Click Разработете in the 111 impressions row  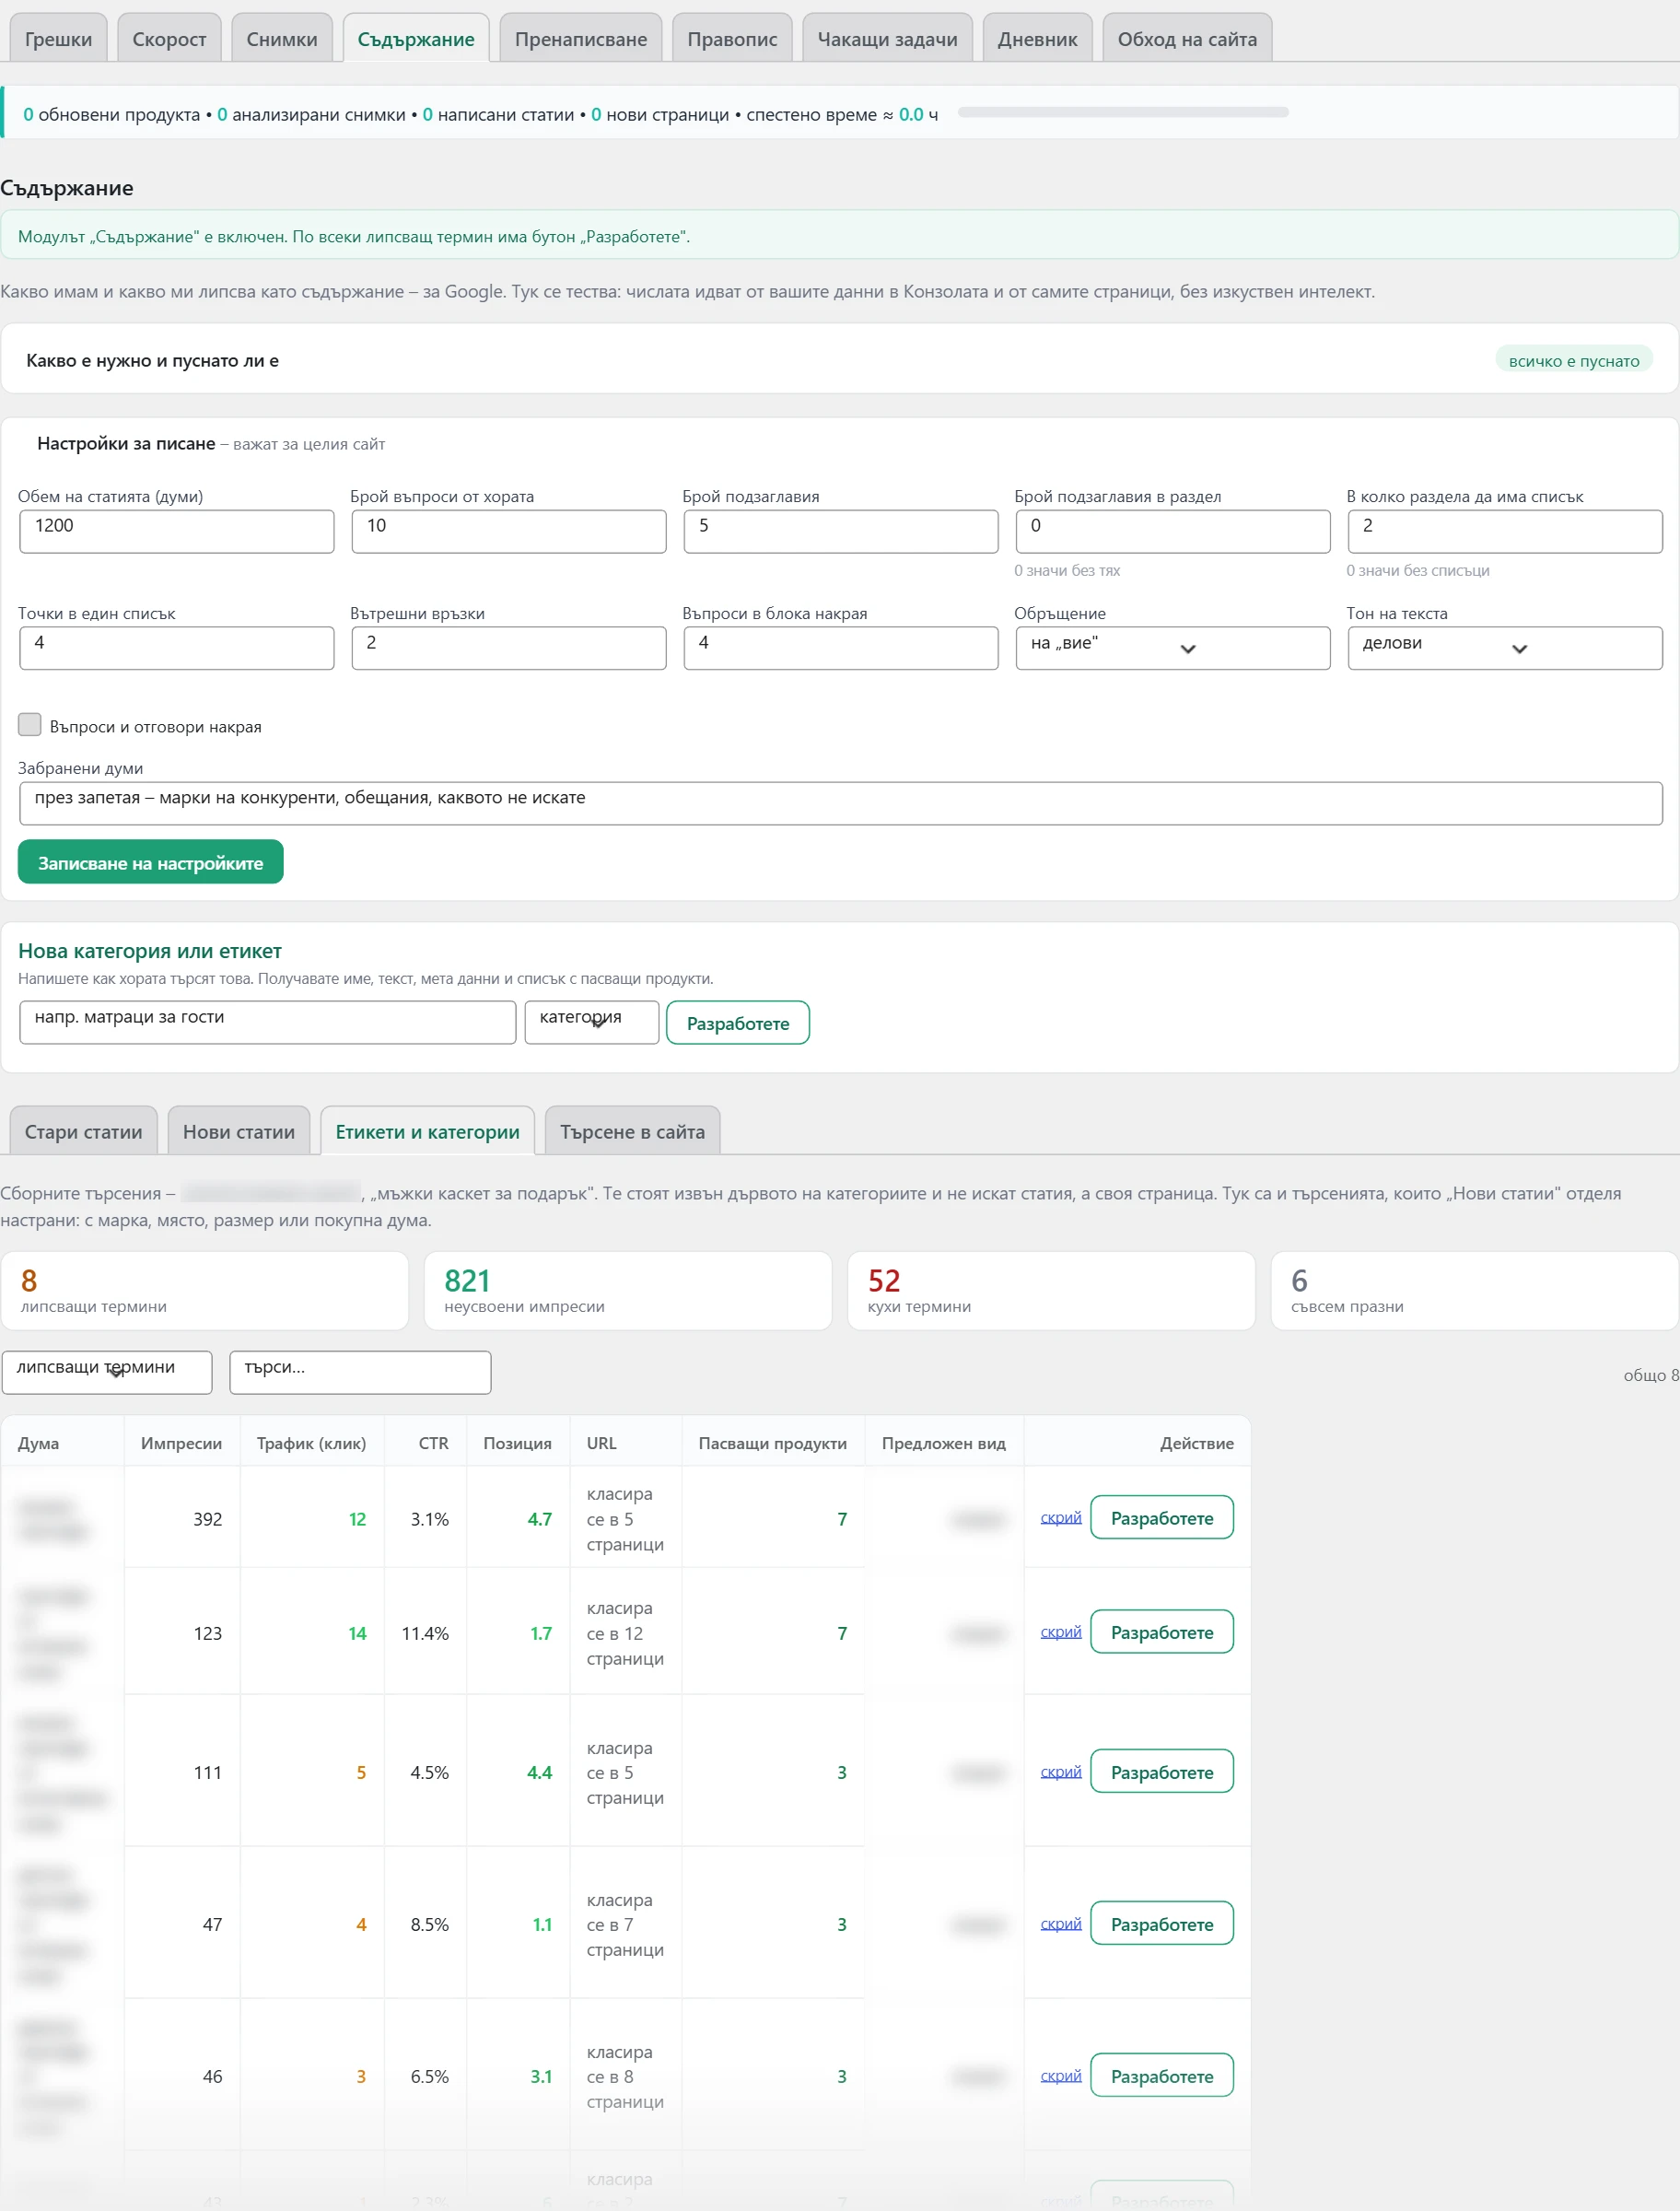pyautogui.click(x=1162, y=1771)
